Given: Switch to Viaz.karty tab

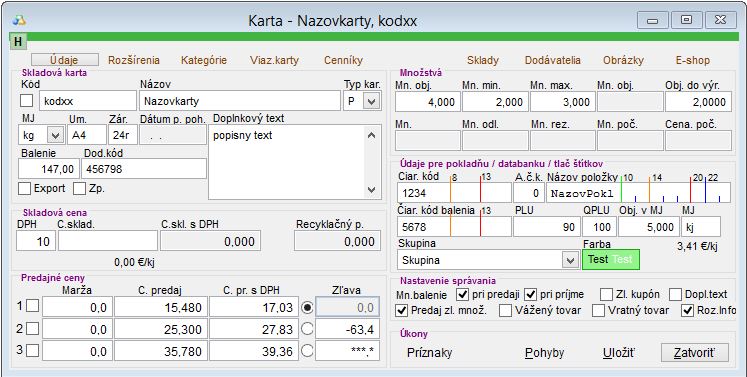Looking at the screenshot, I should 274,60.
